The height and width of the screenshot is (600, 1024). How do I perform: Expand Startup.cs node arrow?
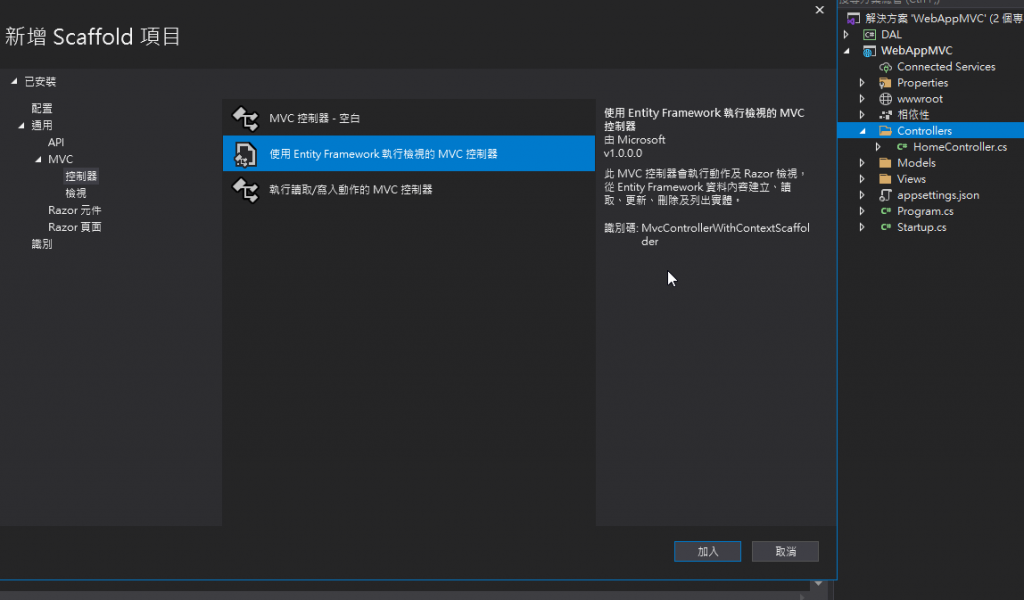click(x=862, y=227)
